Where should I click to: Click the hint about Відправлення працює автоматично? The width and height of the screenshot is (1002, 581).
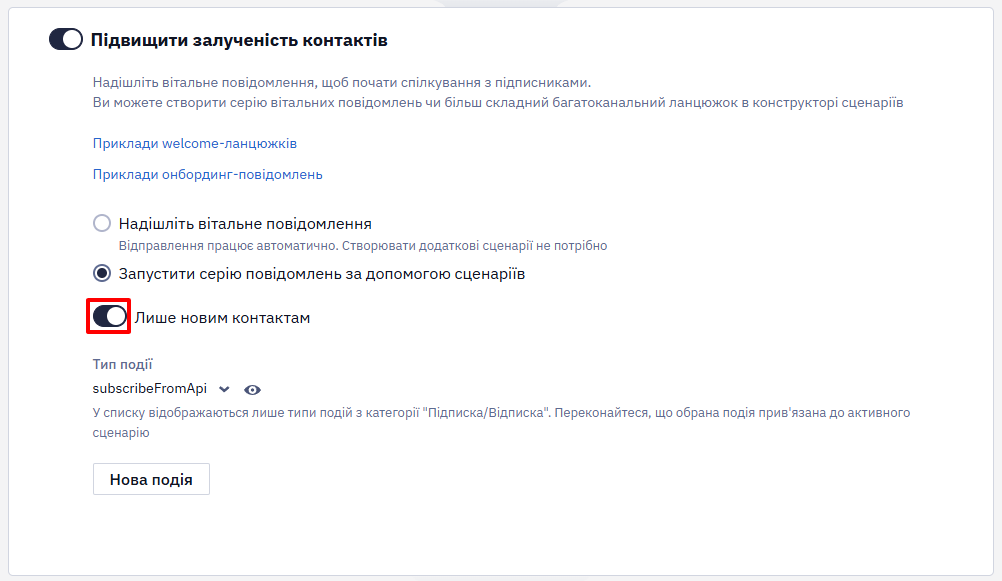click(x=363, y=246)
